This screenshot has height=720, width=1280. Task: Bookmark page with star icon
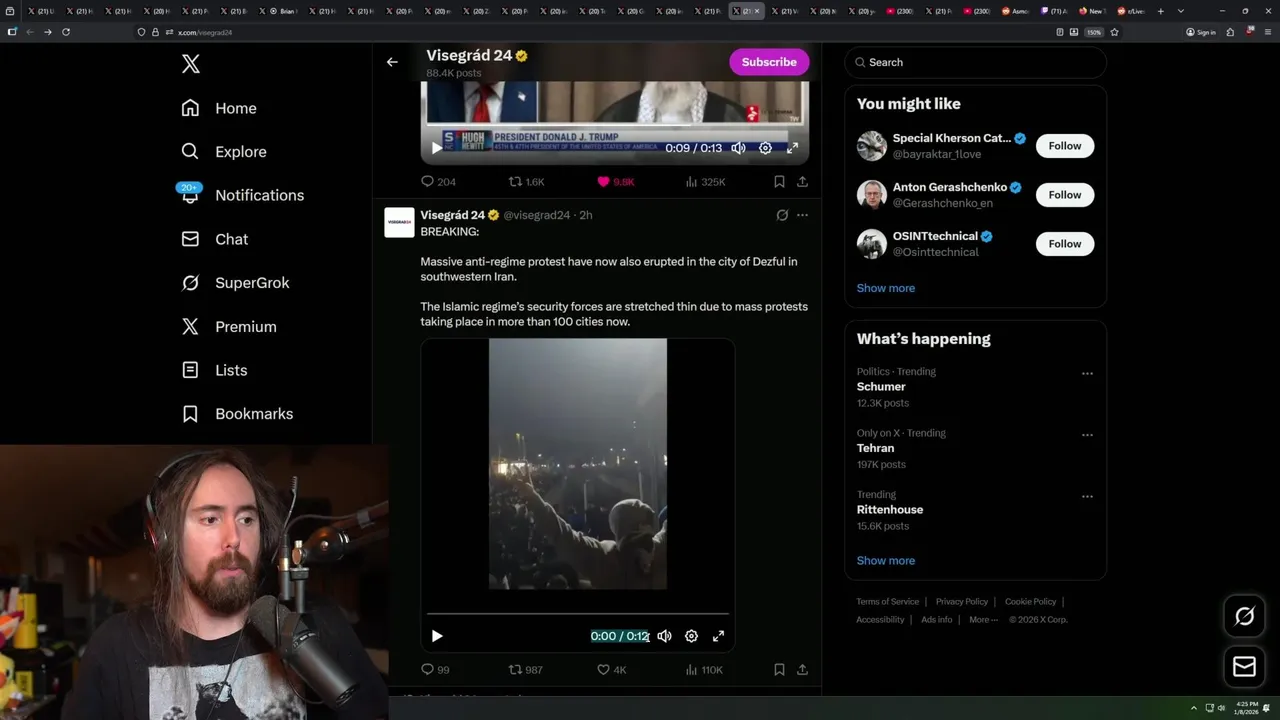[1114, 32]
